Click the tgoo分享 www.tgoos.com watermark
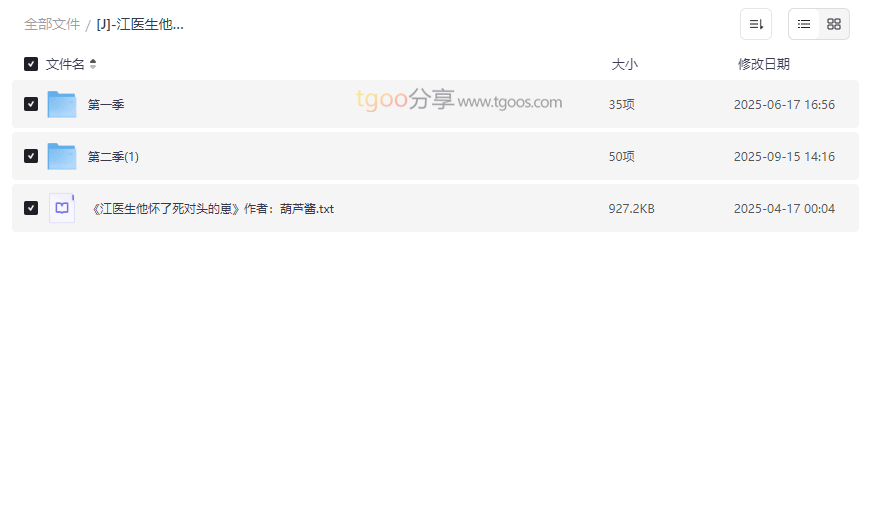The height and width of the screenshot is (514, 874). point(459,100)
